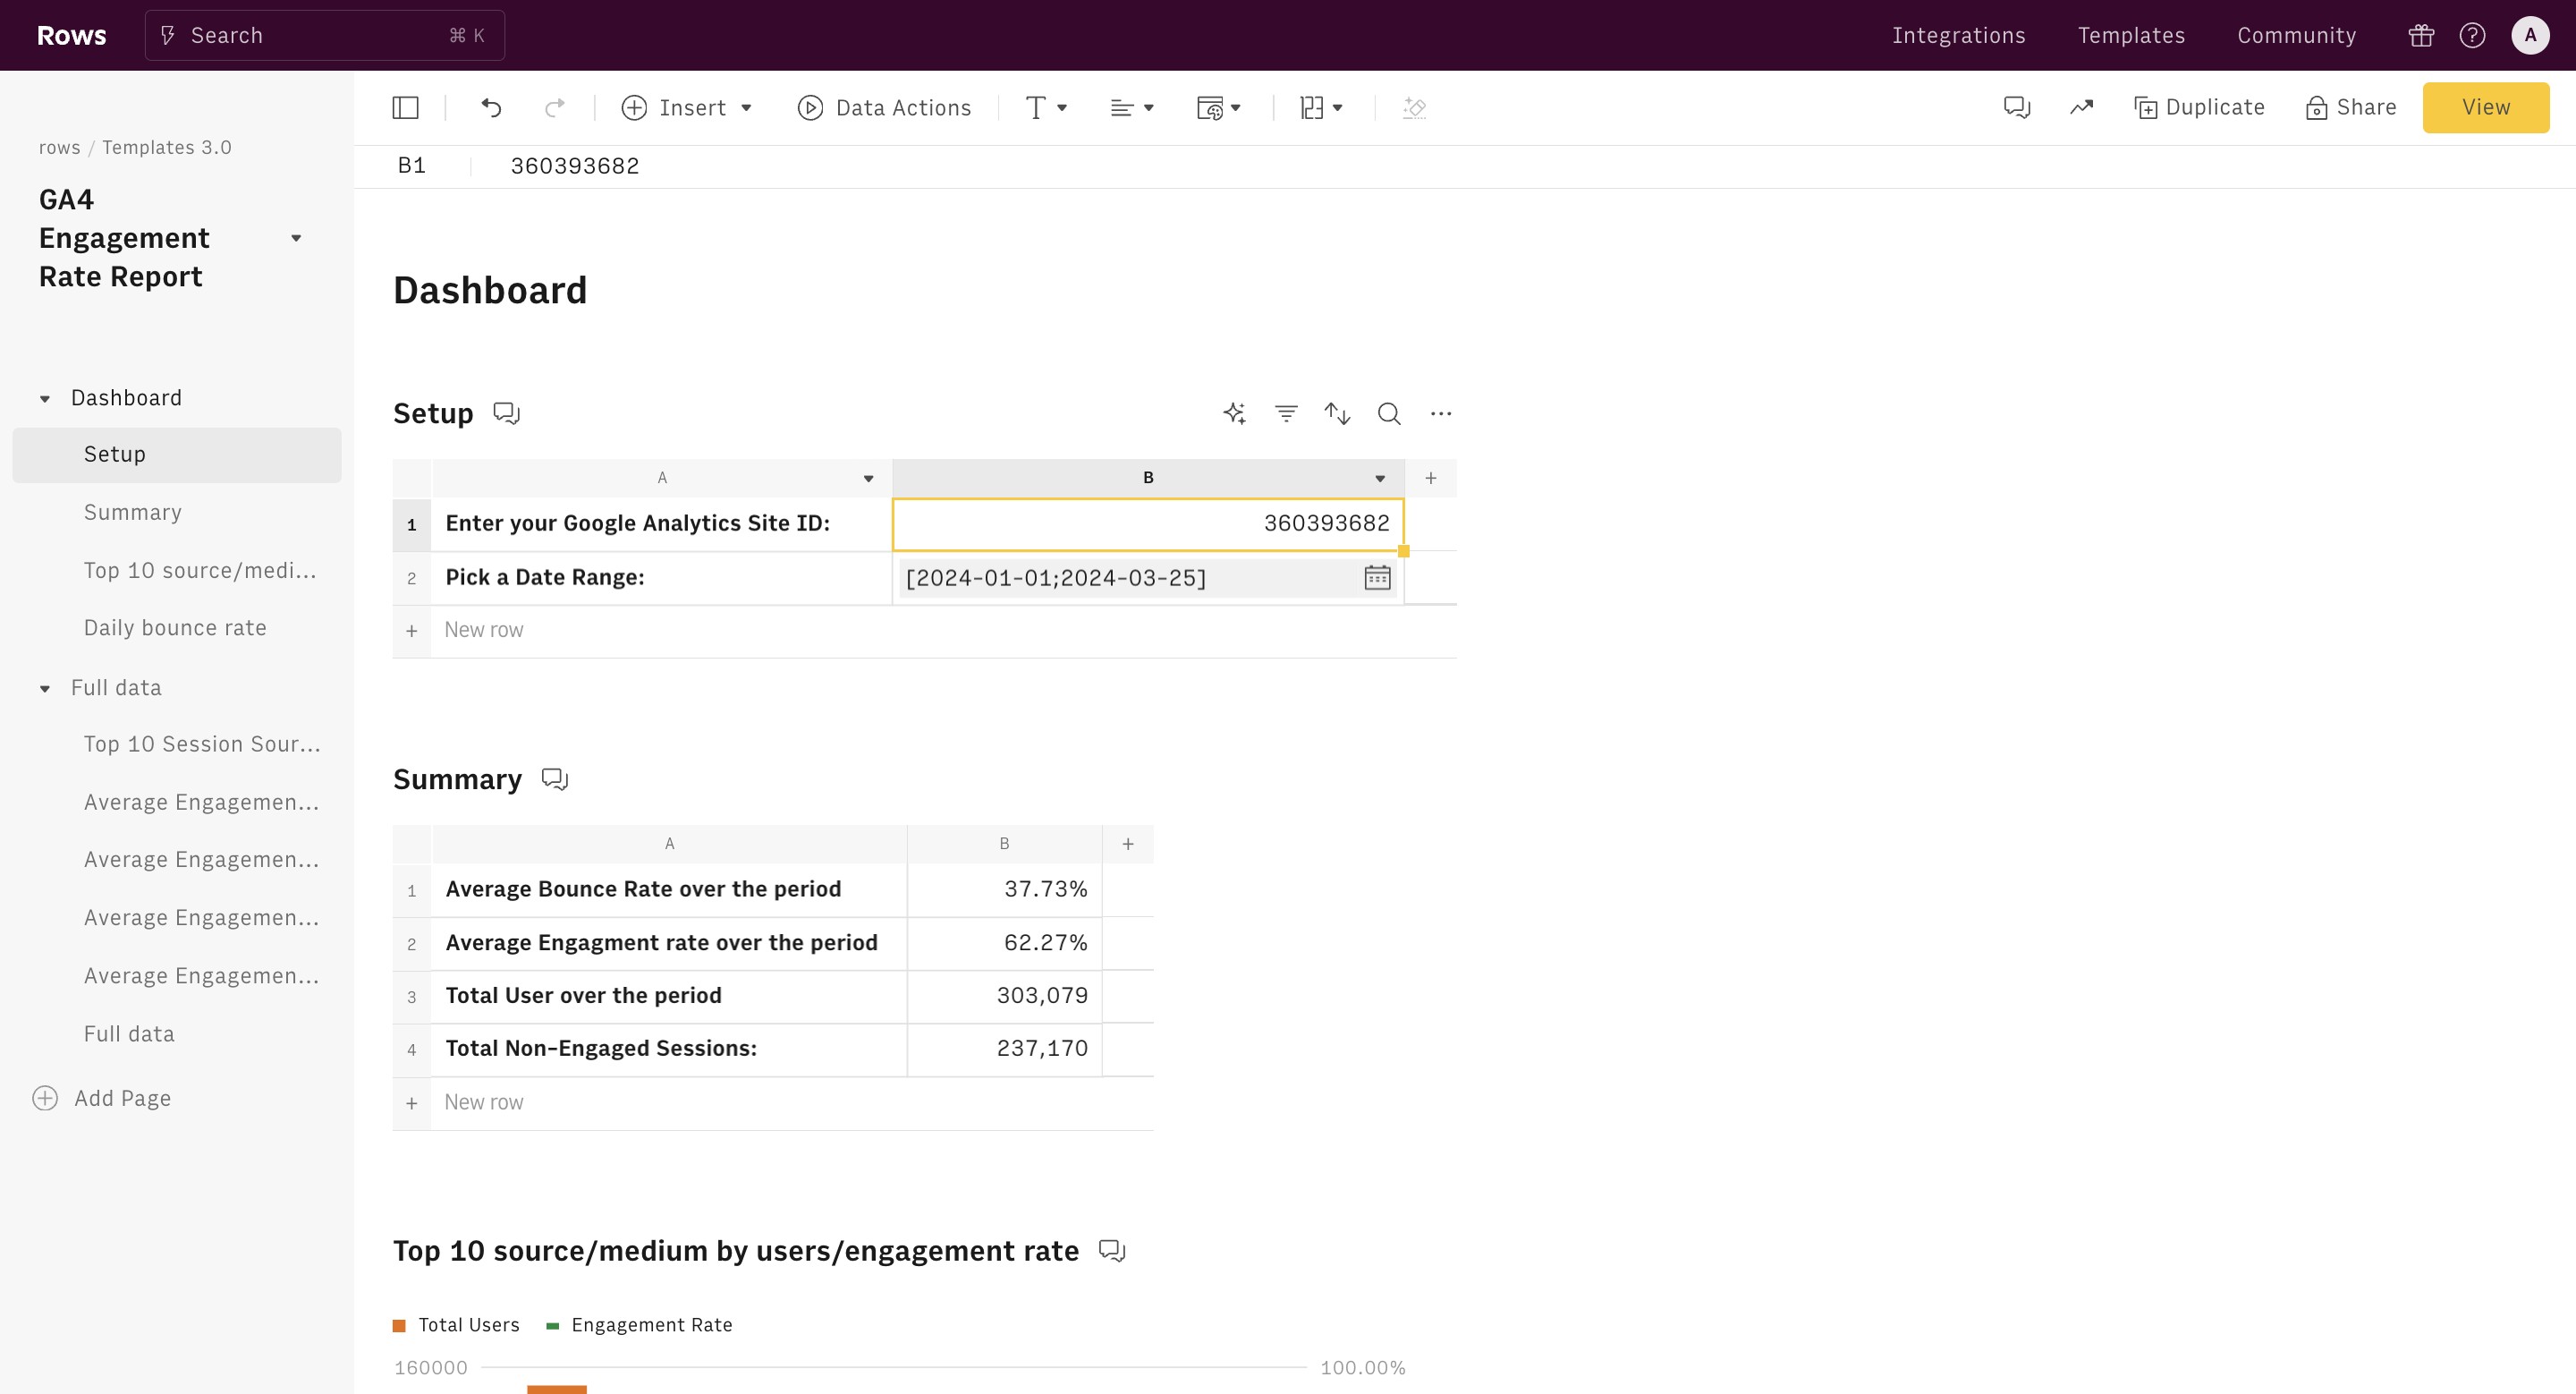Open column B header dropdown arrow
Image resolution: width=2576 pixels, height=1394 pixels.
pyautogui.click(x=1380, y=479)
